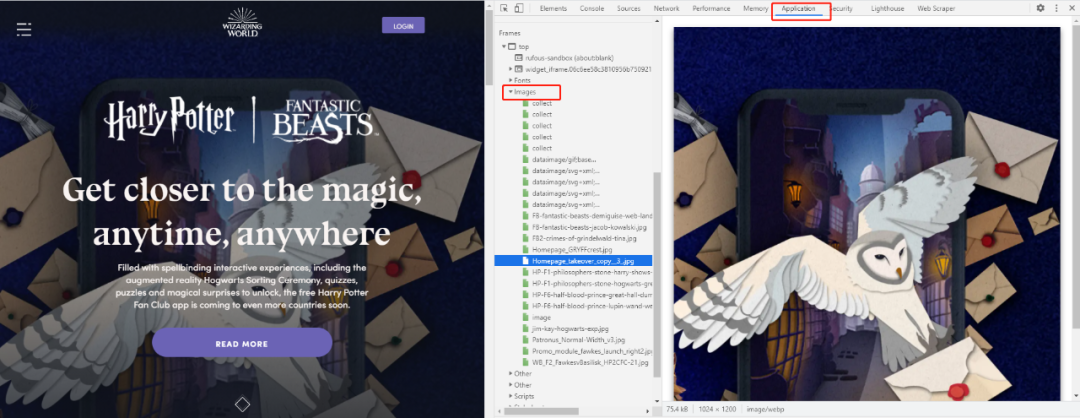
Task: Expand the widget_iframe frame node
Action: 510,69
